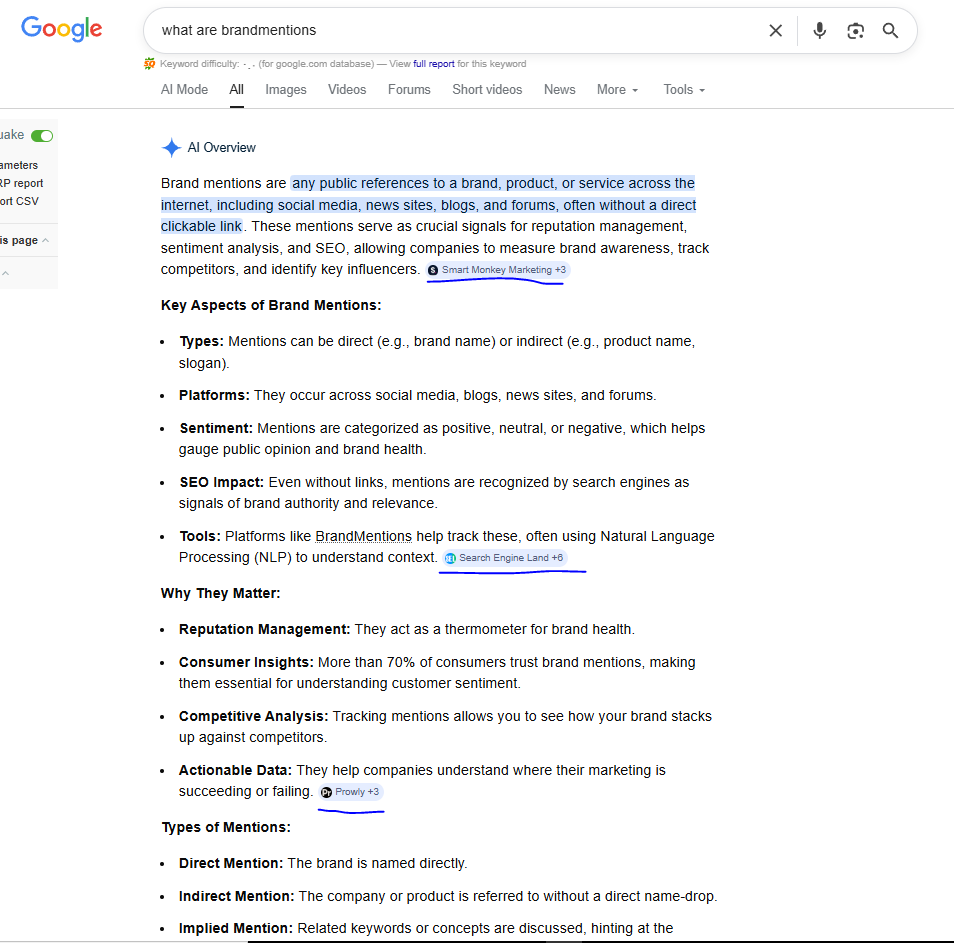Click inside the search input field
Screen dimensions: 954x943
[400, 30]
